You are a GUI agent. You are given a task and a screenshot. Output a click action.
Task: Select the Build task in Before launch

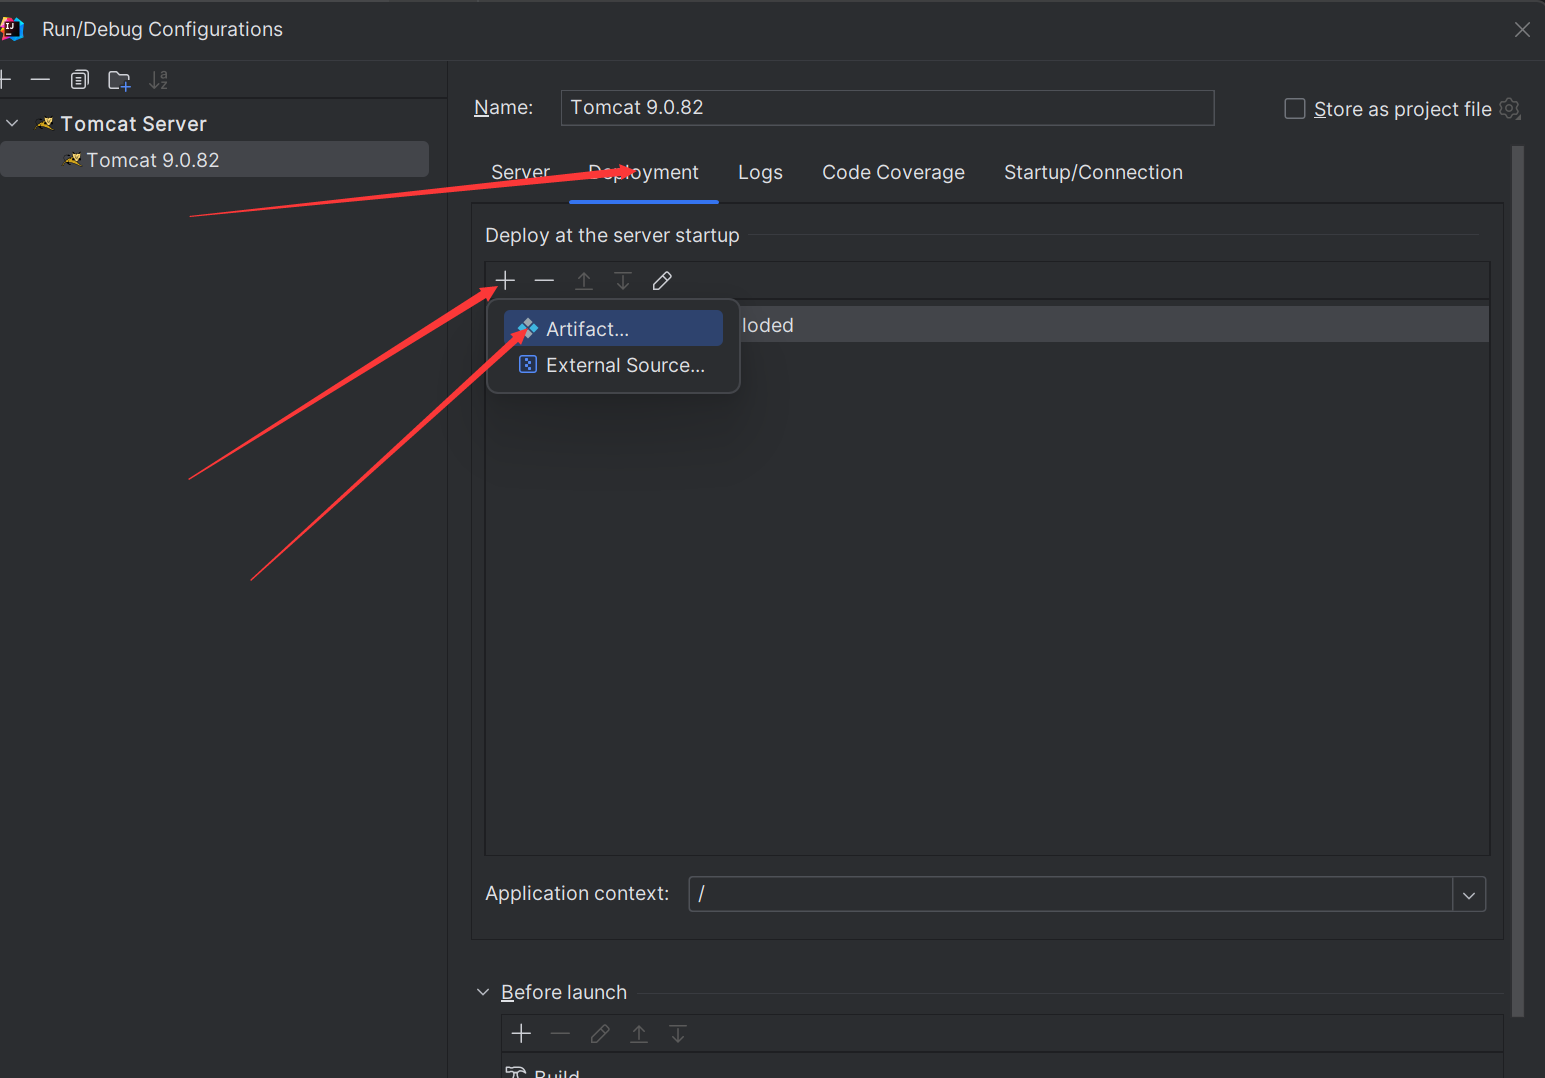[x=542, y=1072]
